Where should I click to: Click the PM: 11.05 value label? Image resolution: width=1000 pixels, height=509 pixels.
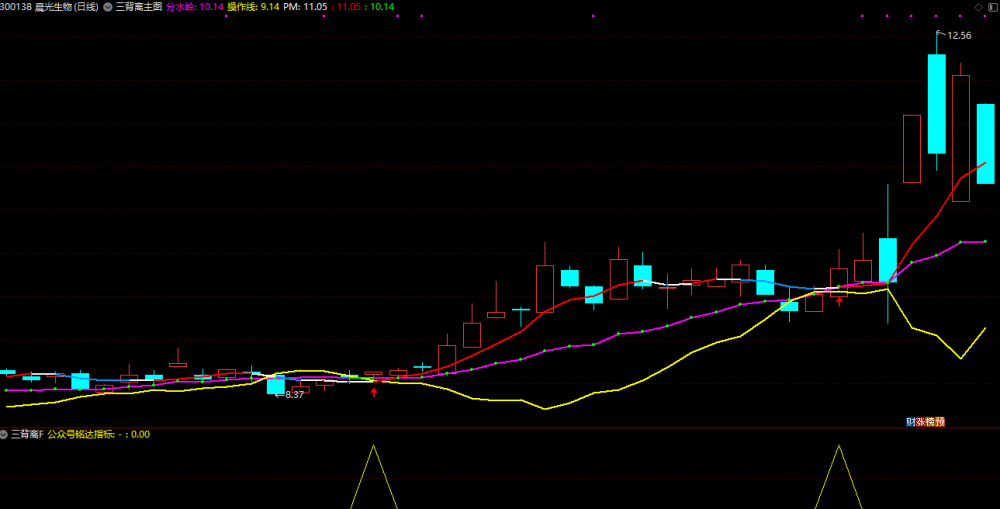coord(305,7)
